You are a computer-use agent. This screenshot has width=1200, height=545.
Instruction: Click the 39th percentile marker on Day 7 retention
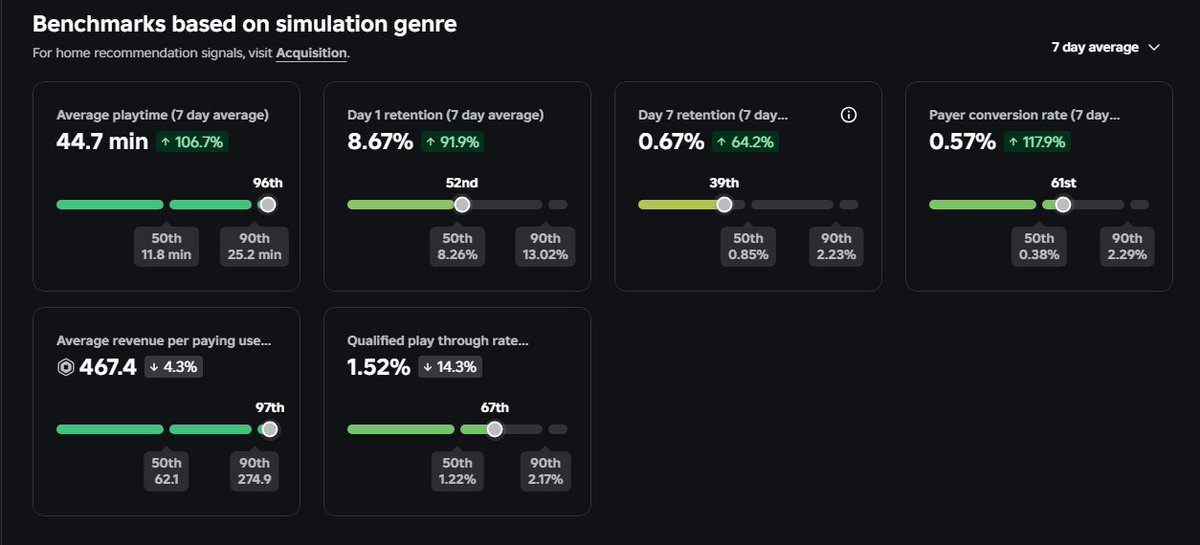724,204
